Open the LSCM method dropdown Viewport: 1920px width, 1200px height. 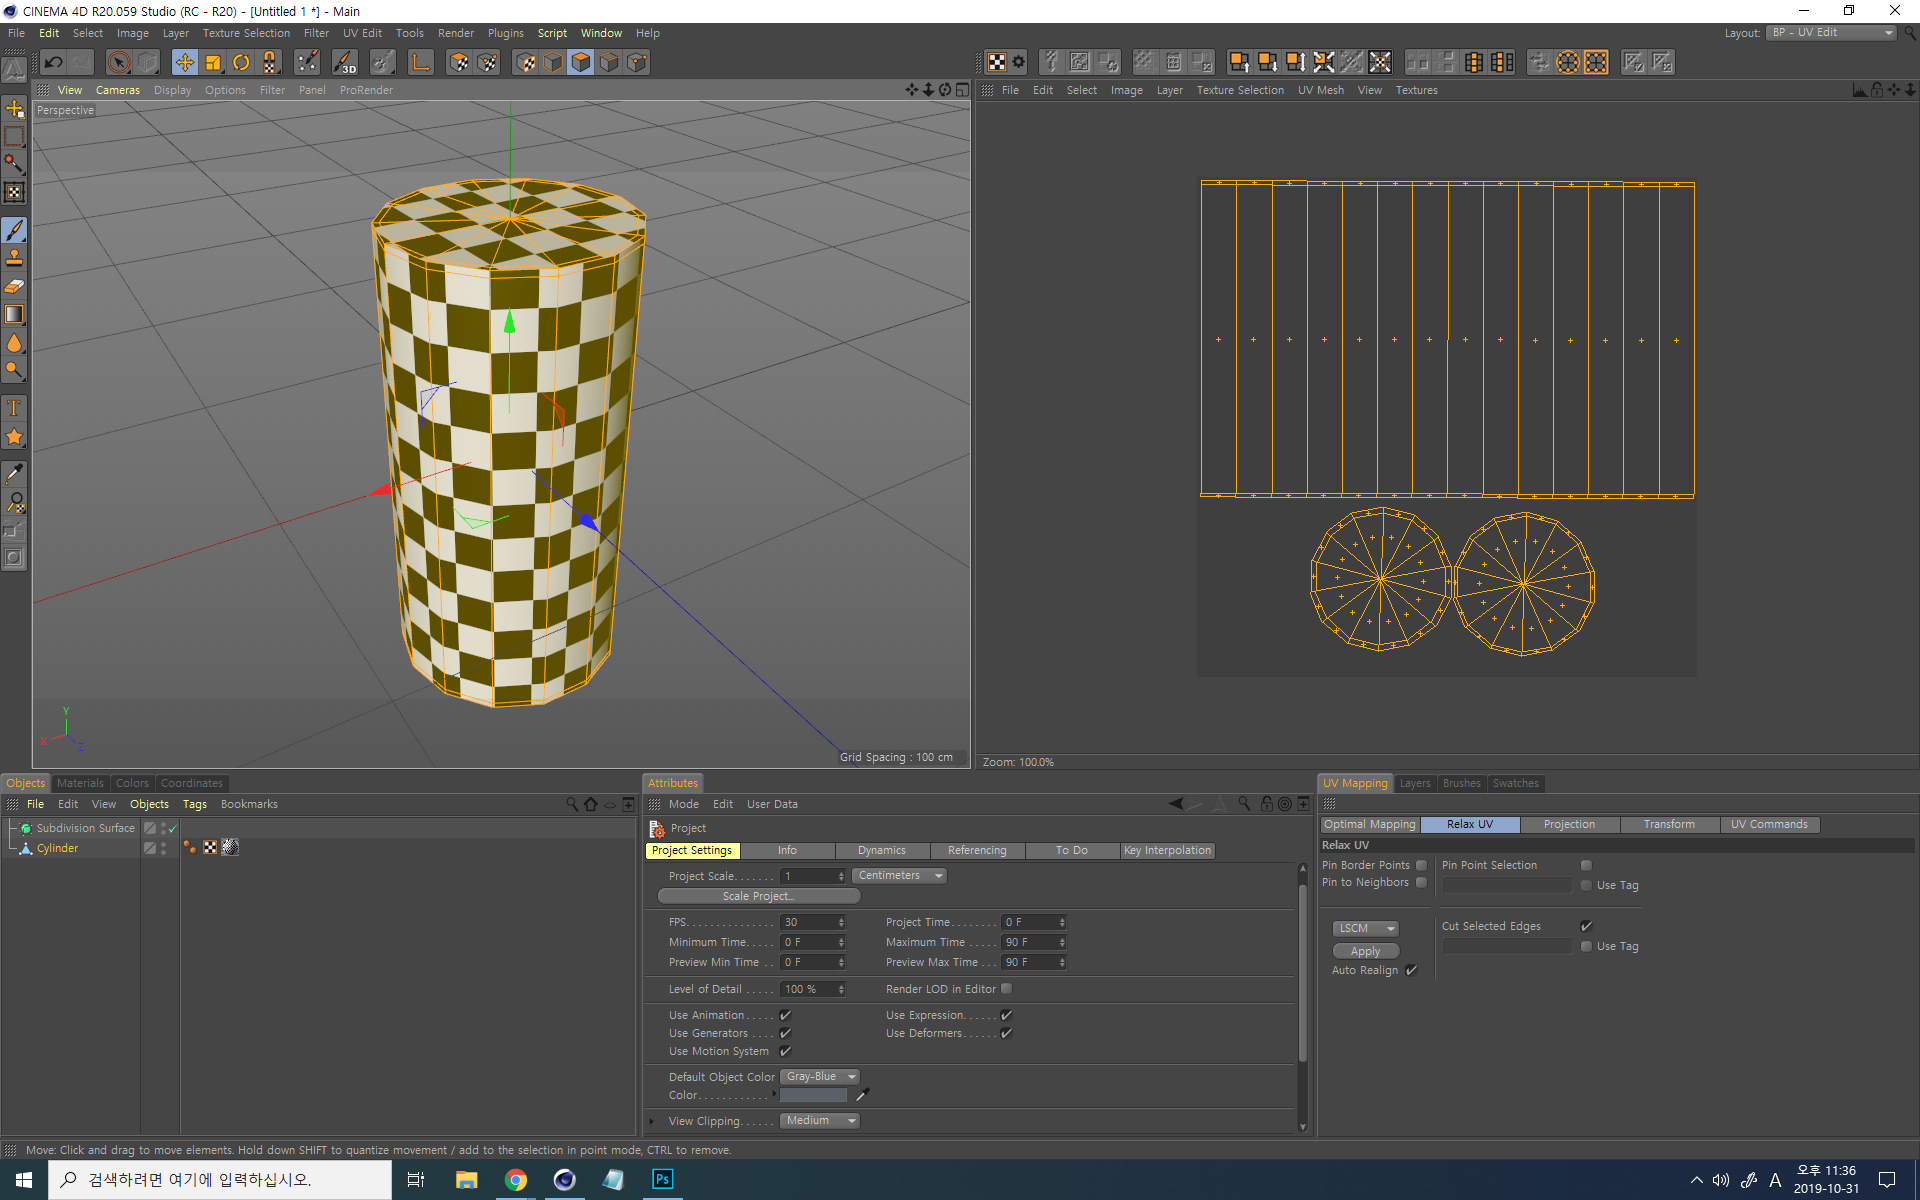click(x=1366, y=928)
